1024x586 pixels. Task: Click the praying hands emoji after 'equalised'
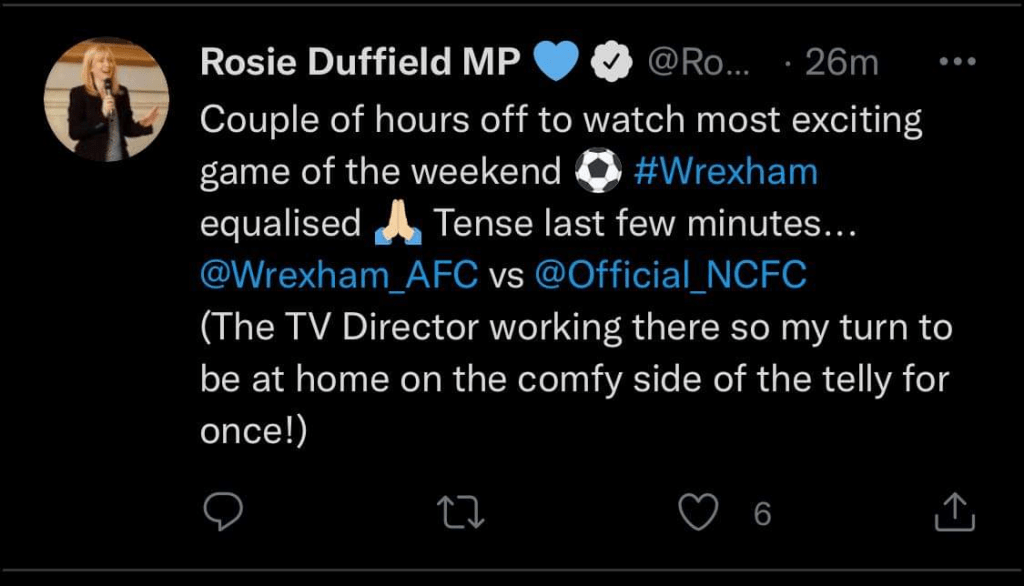398,224
